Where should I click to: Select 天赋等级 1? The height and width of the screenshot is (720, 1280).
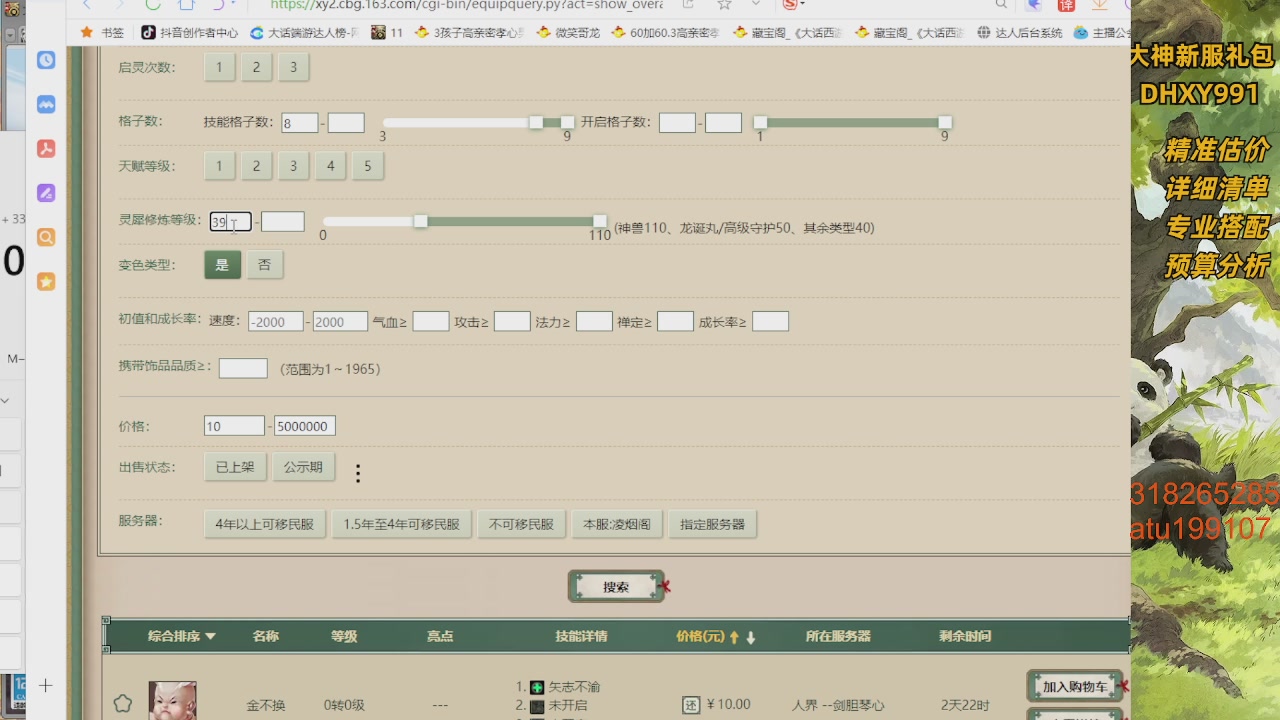[219, 166]
